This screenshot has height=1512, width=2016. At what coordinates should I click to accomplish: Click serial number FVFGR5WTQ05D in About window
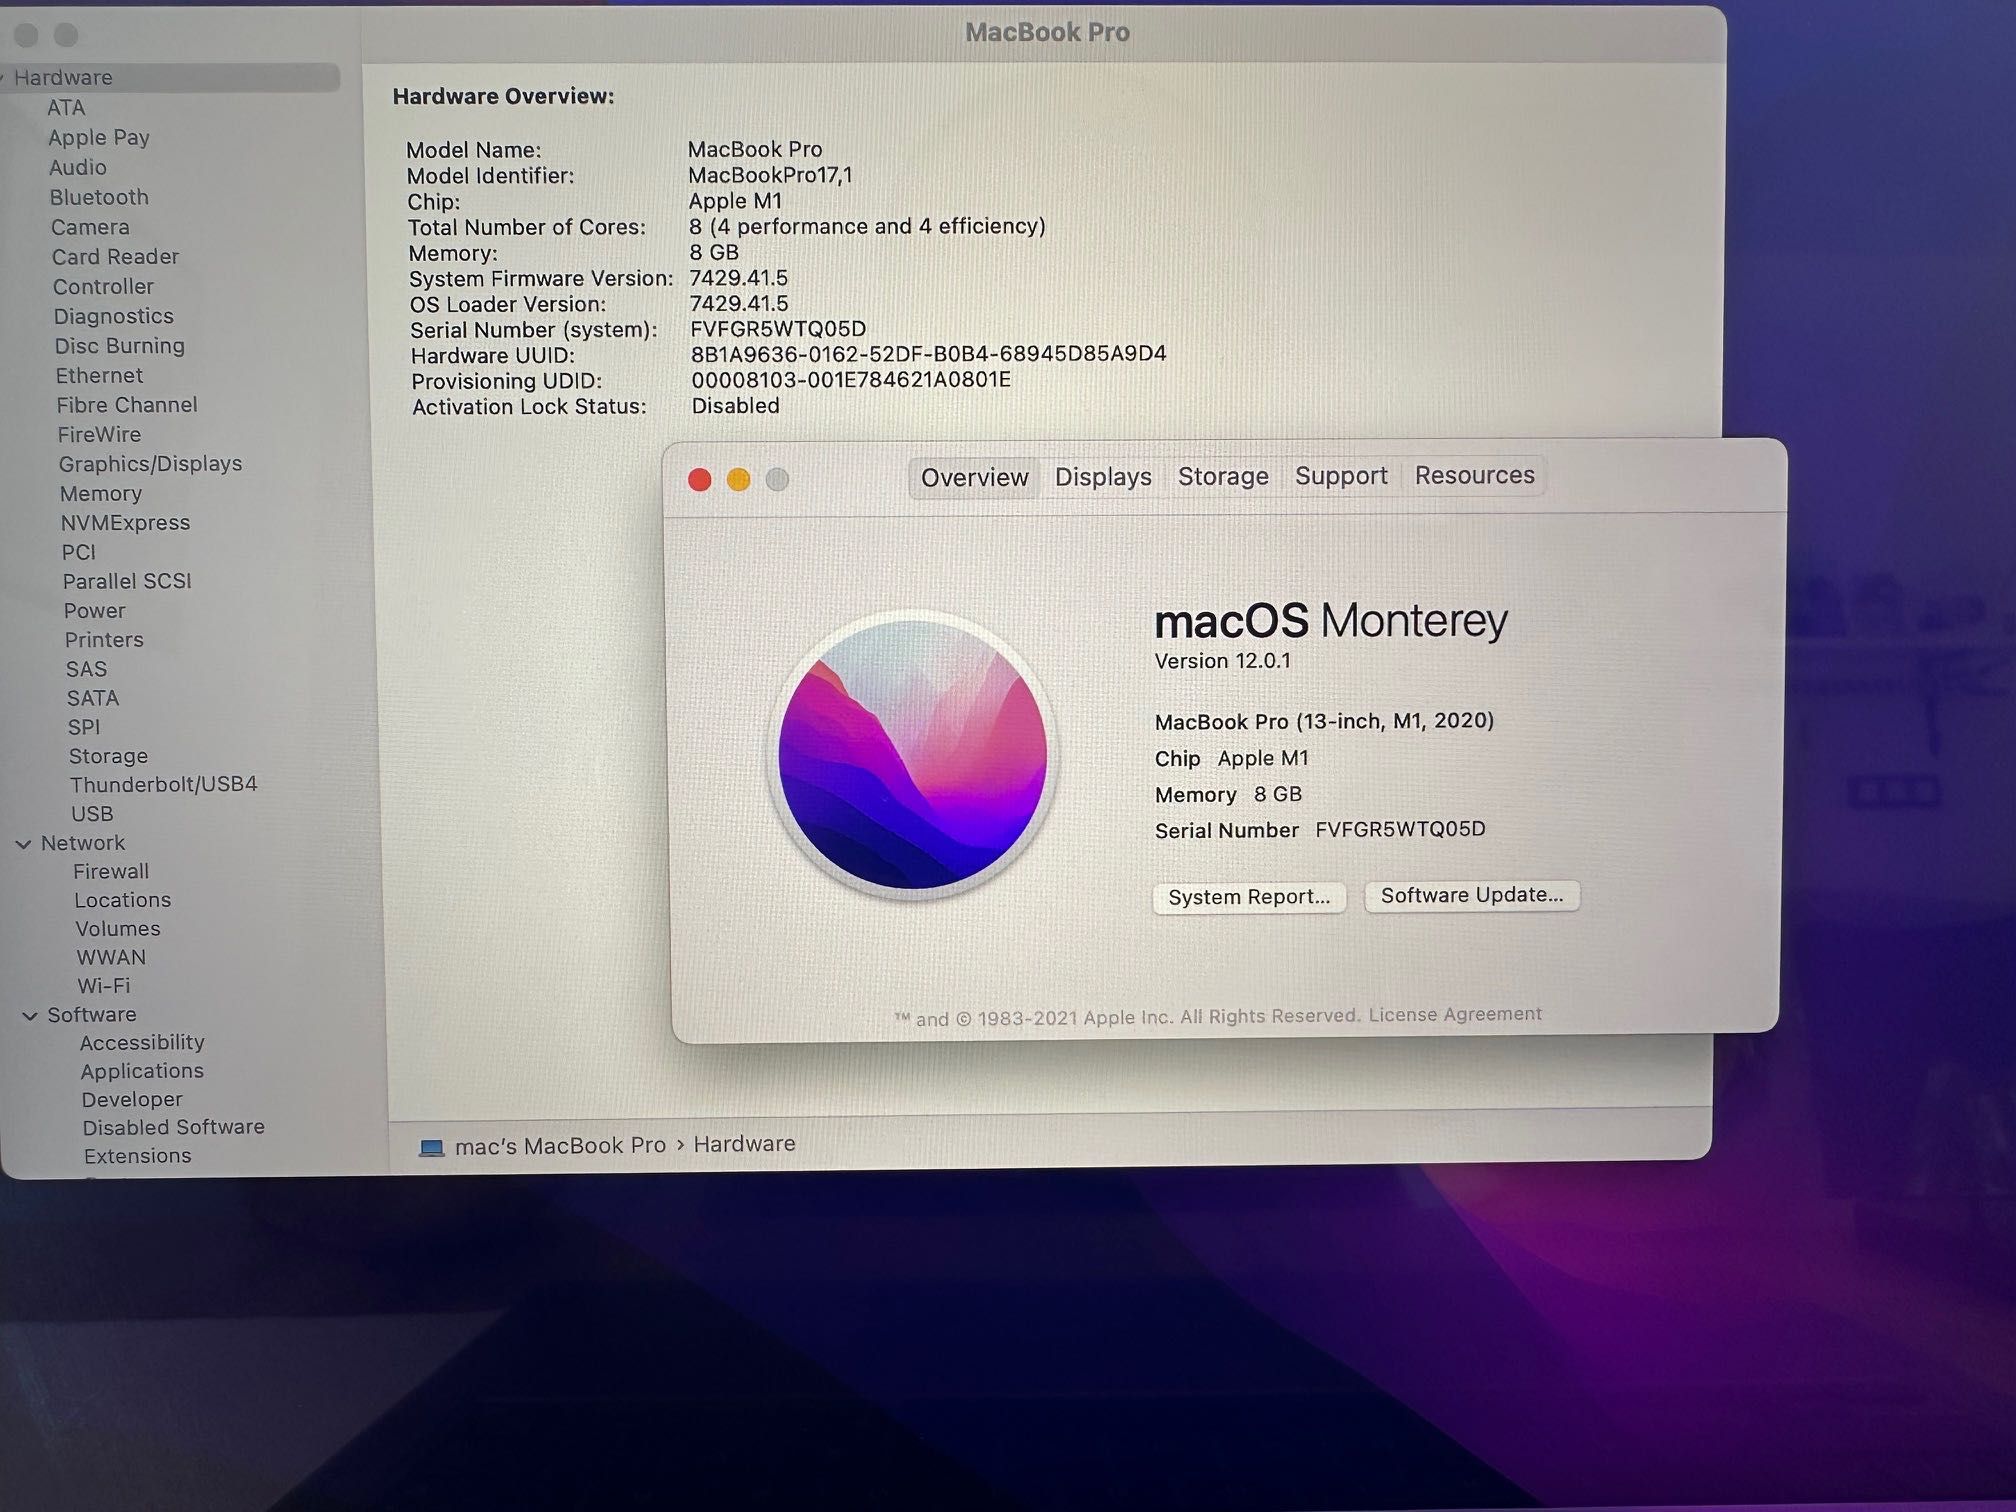(1400, 829)
